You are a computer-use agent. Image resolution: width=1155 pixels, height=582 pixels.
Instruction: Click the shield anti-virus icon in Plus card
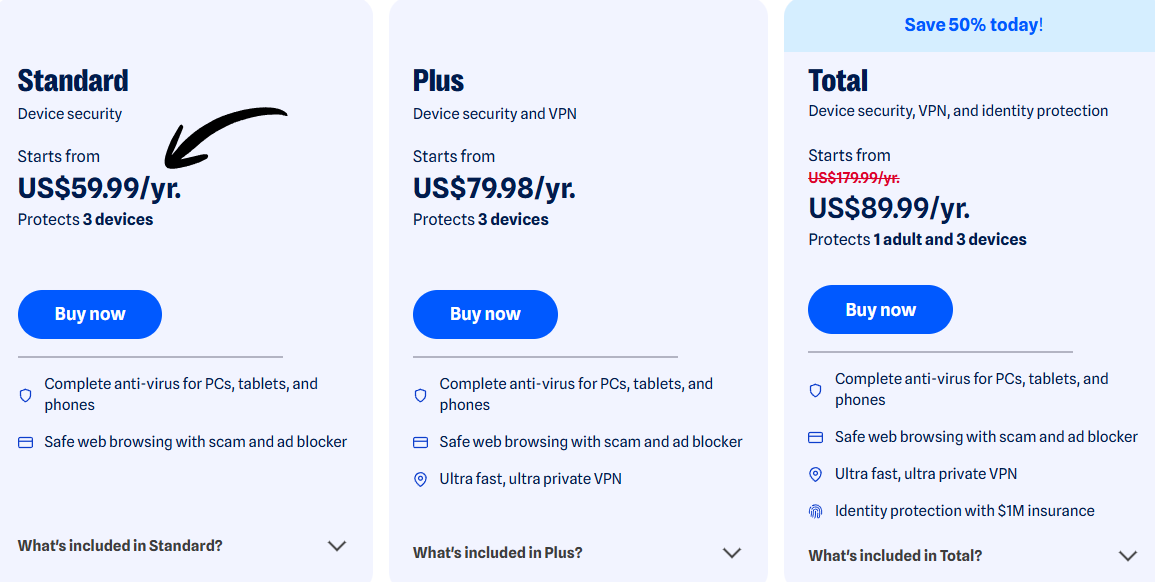coord(419,395)
